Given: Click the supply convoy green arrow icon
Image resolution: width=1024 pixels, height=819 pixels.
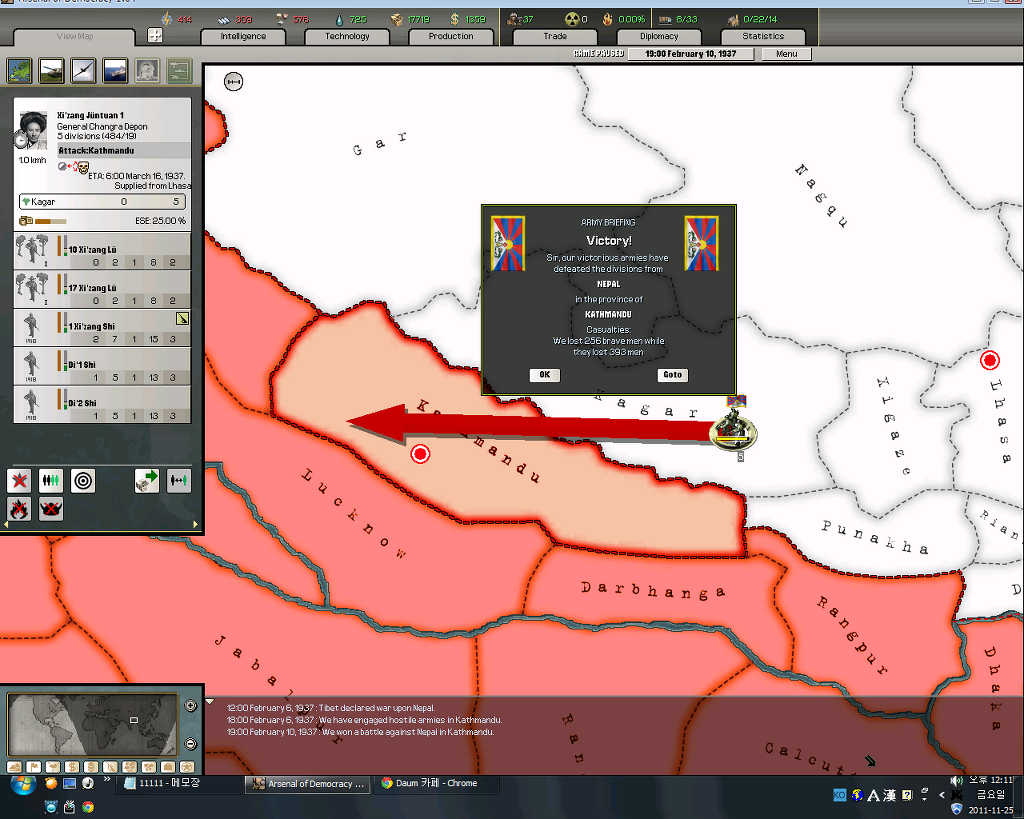Looking at the screenshot, I should [147, 481].
